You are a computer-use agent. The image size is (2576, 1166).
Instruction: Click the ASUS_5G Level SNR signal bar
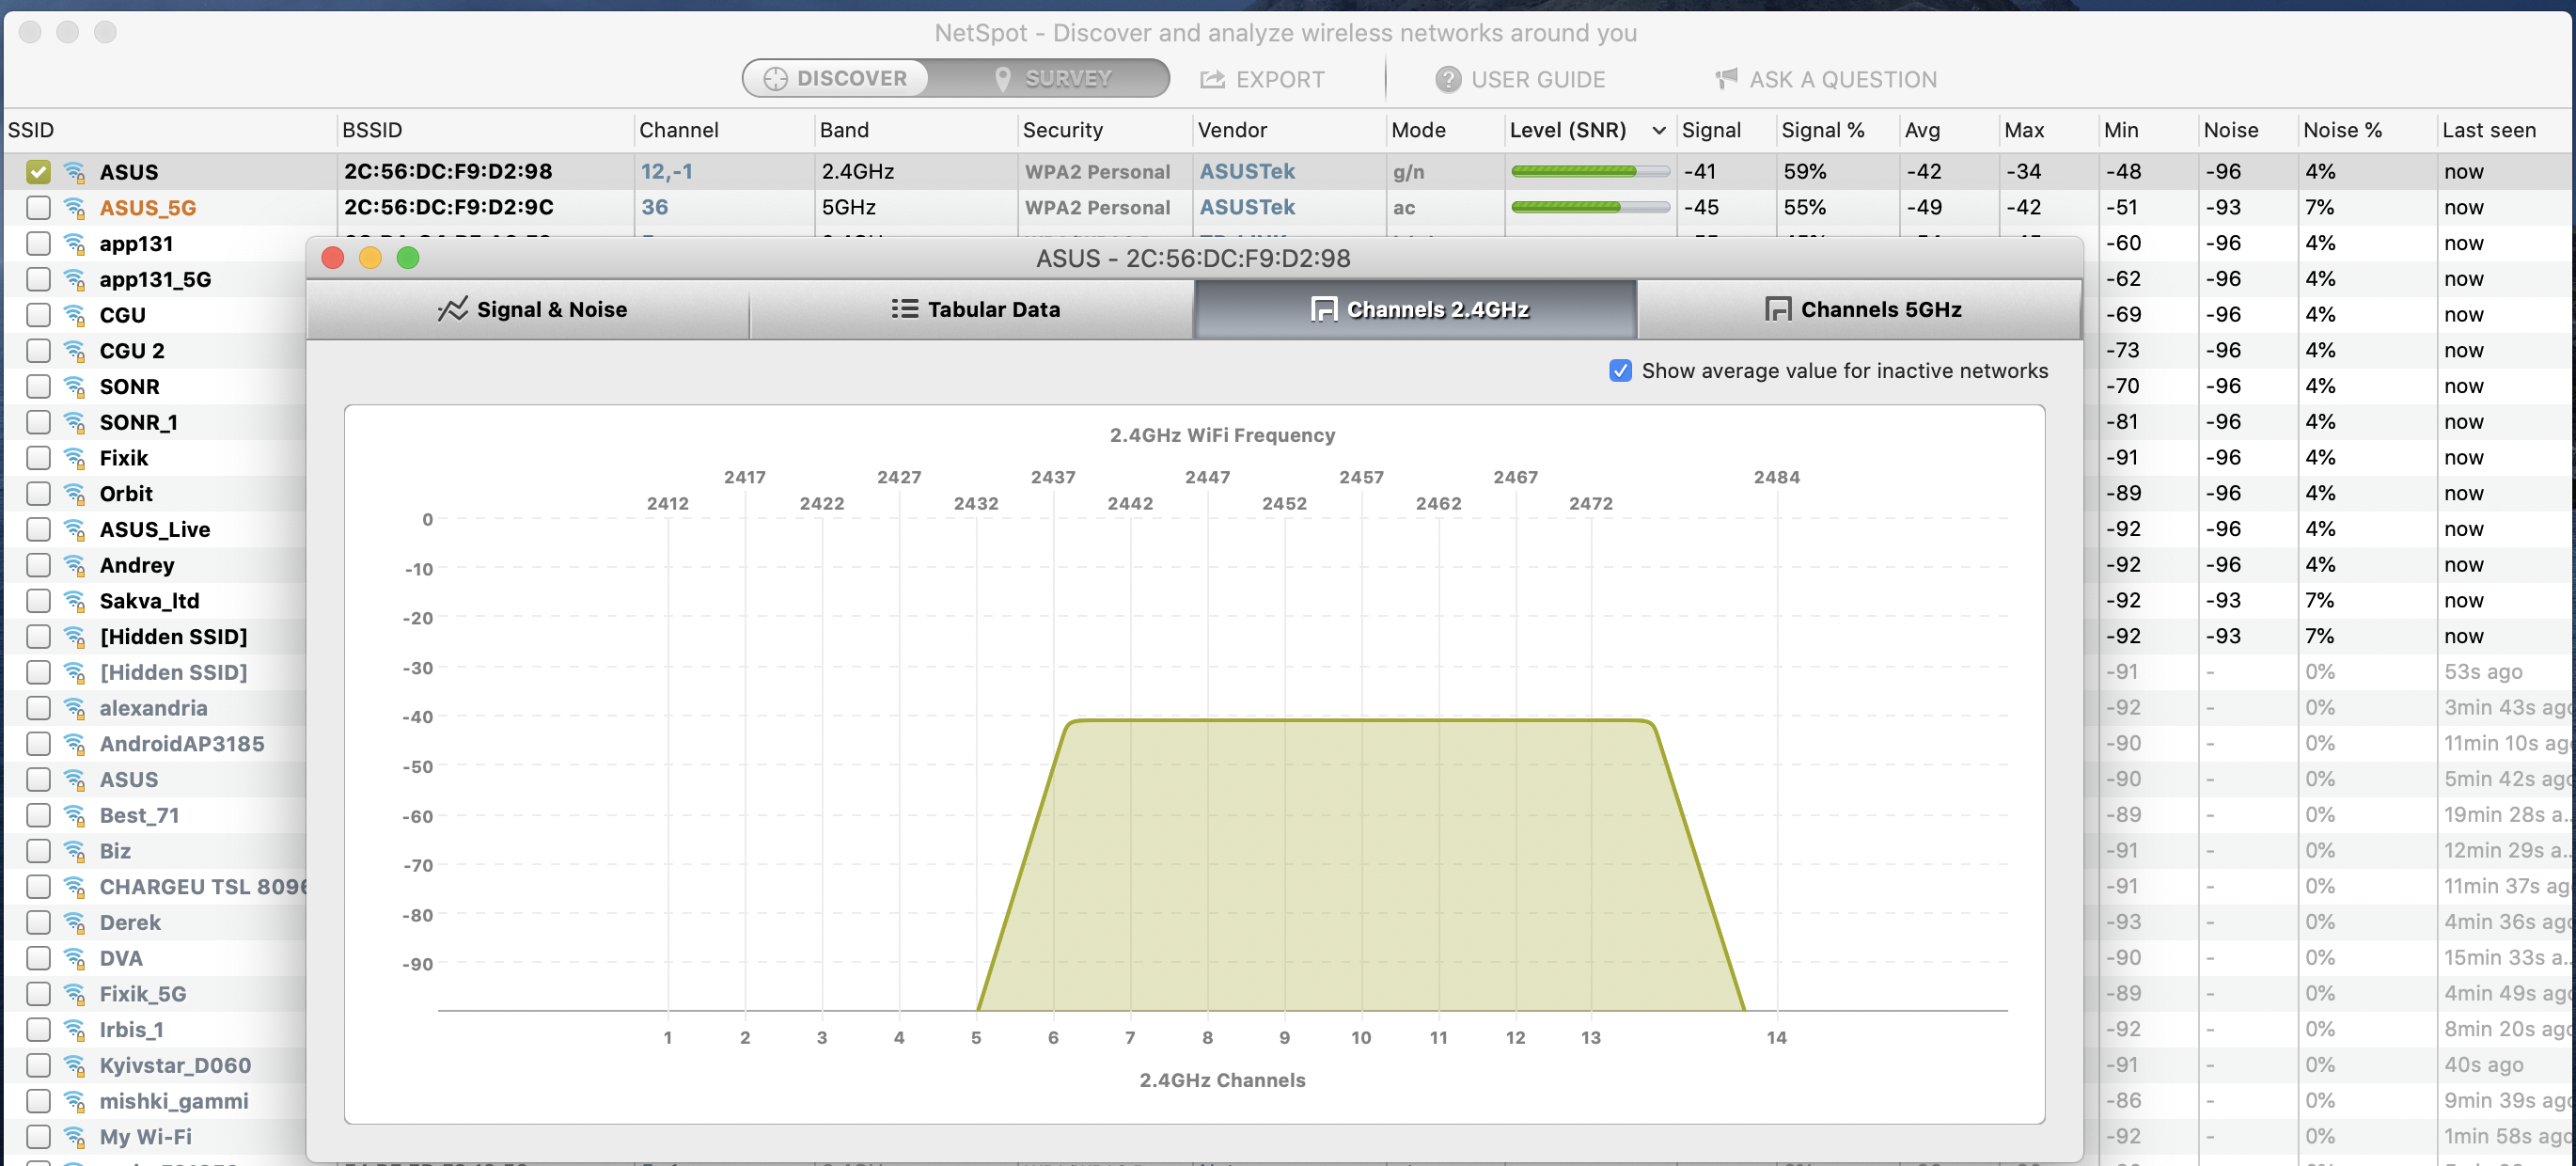click(x=1590, y=208)
